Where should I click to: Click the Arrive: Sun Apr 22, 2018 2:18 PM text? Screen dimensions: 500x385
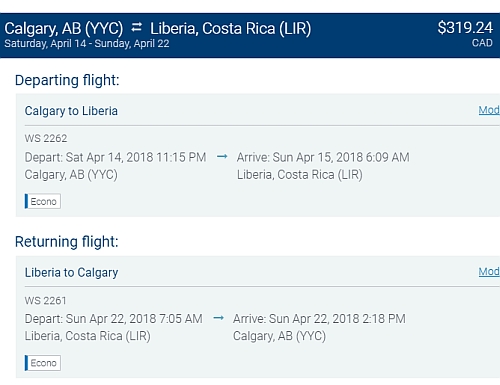click(x=319, y=319)
